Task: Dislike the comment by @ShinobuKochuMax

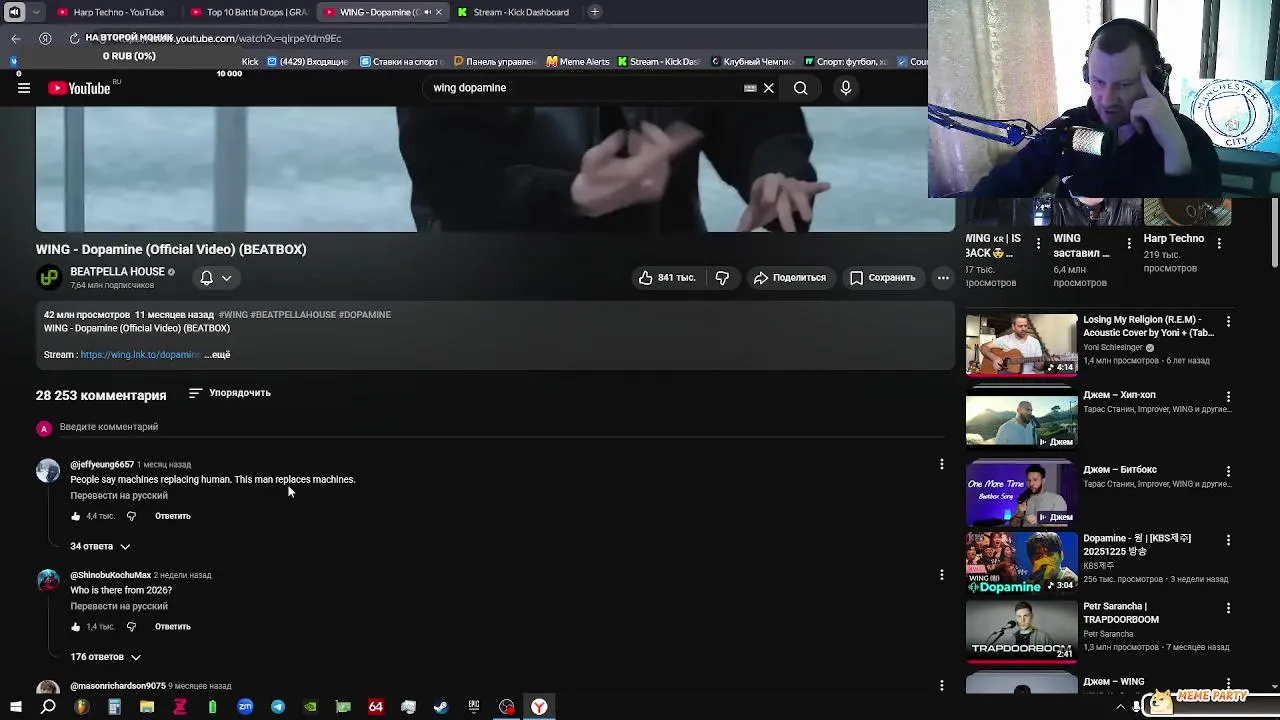Action: [x=131, y=627]
